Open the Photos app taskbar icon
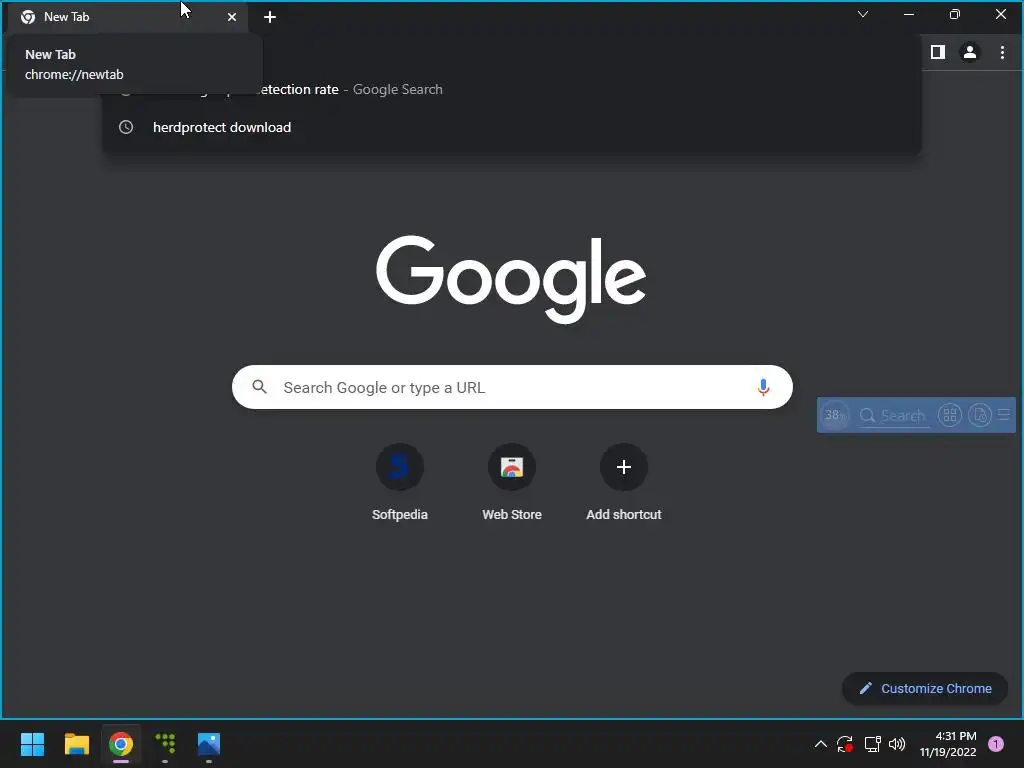 (x=209, y=744)
